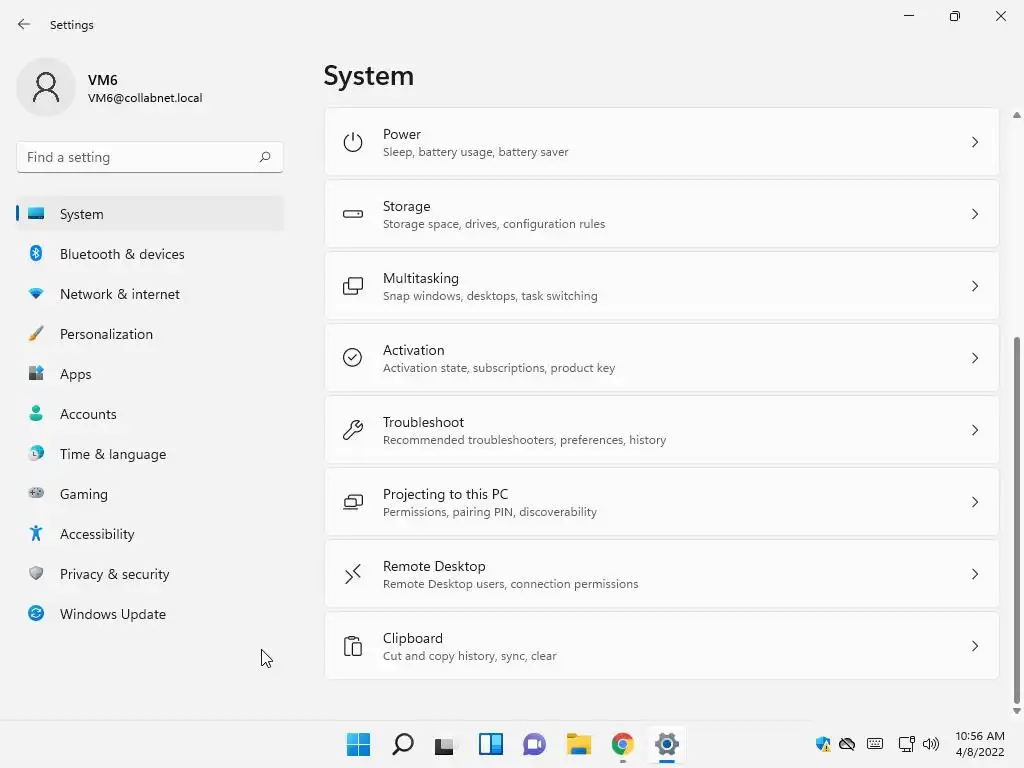Launch Google Chrome from taskbar
This screenshot has width=1024, height=768.
point(622,744)
